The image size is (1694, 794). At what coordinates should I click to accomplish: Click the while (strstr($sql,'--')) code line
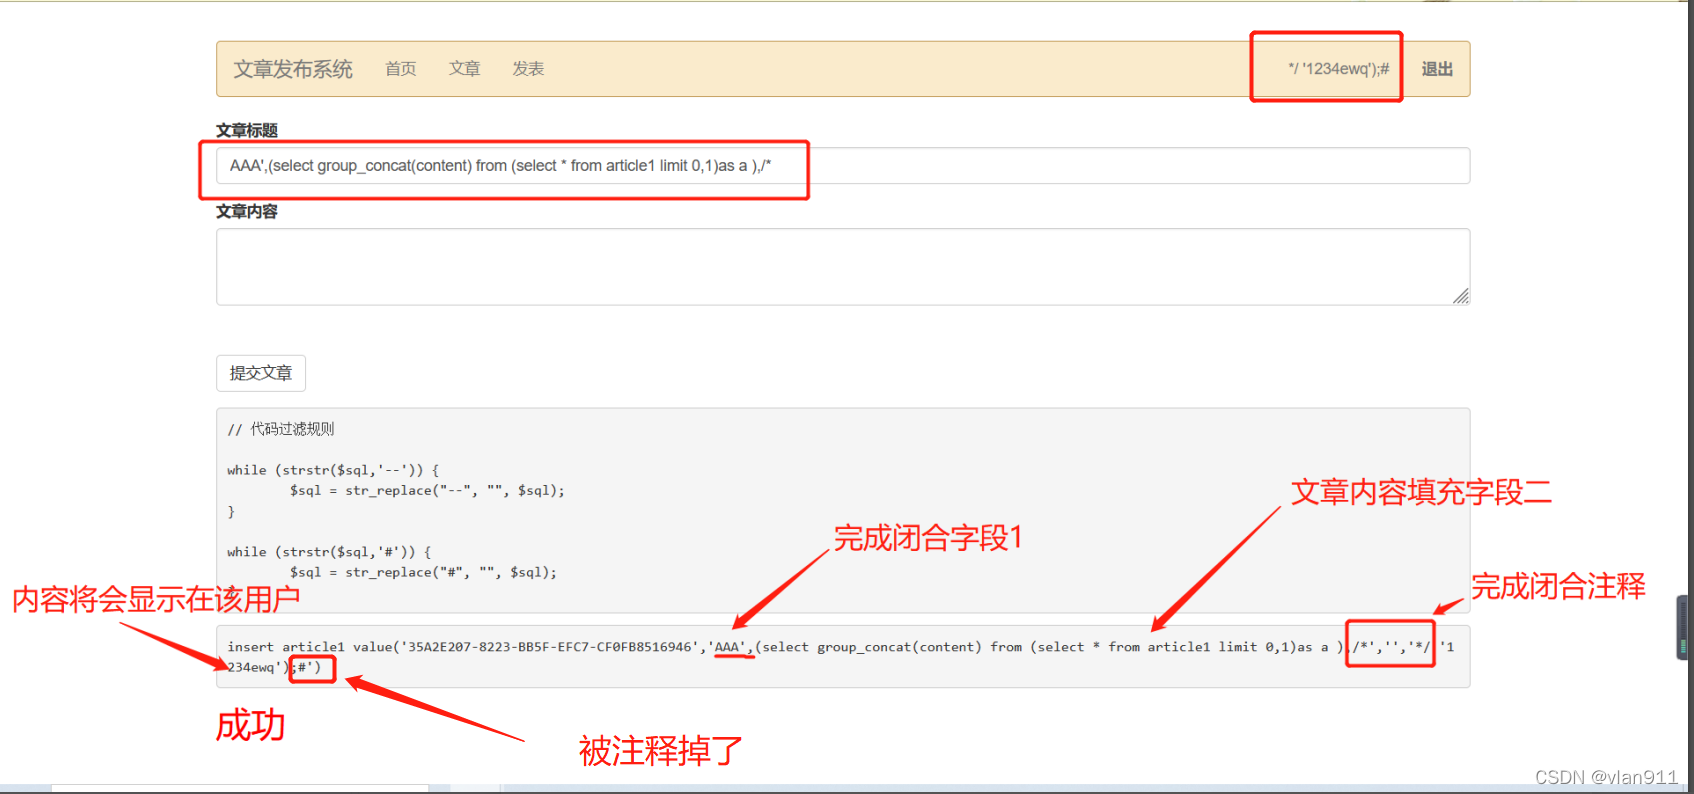pyautogui.click(x=333, y=470)
